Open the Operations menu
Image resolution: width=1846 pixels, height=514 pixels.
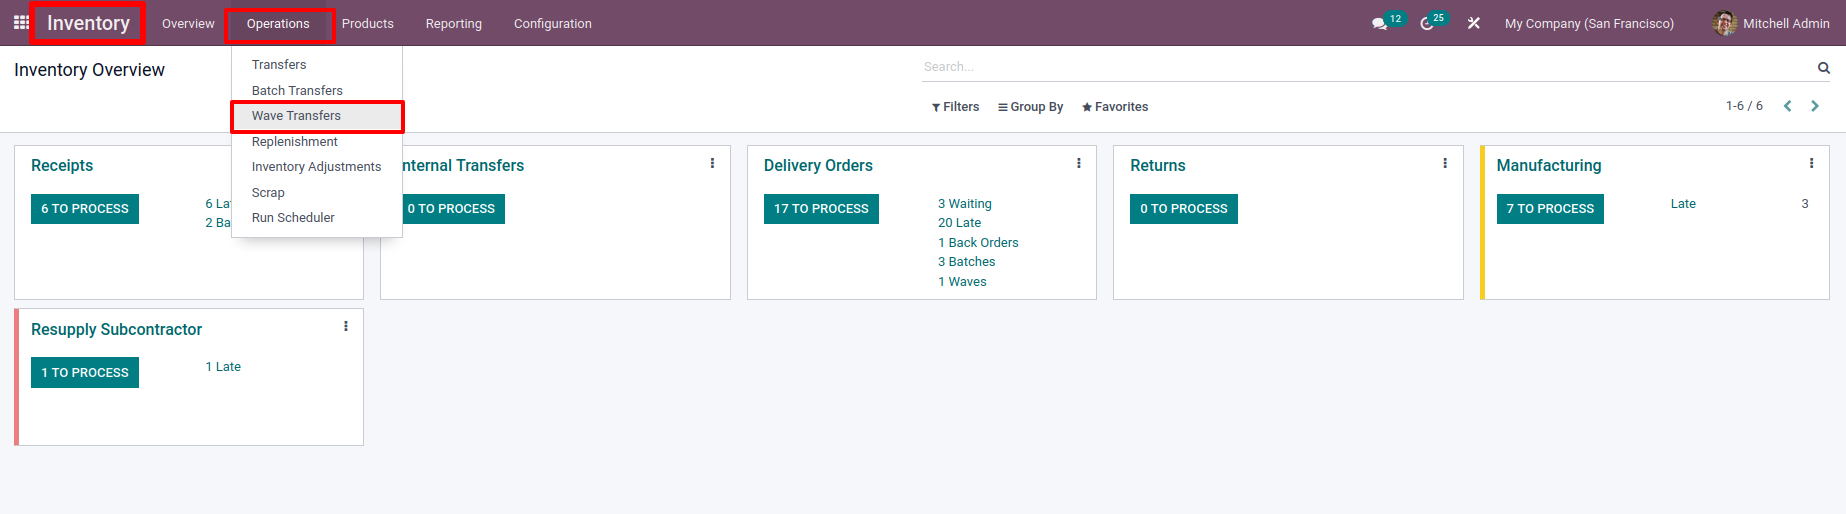pos(278,23)
